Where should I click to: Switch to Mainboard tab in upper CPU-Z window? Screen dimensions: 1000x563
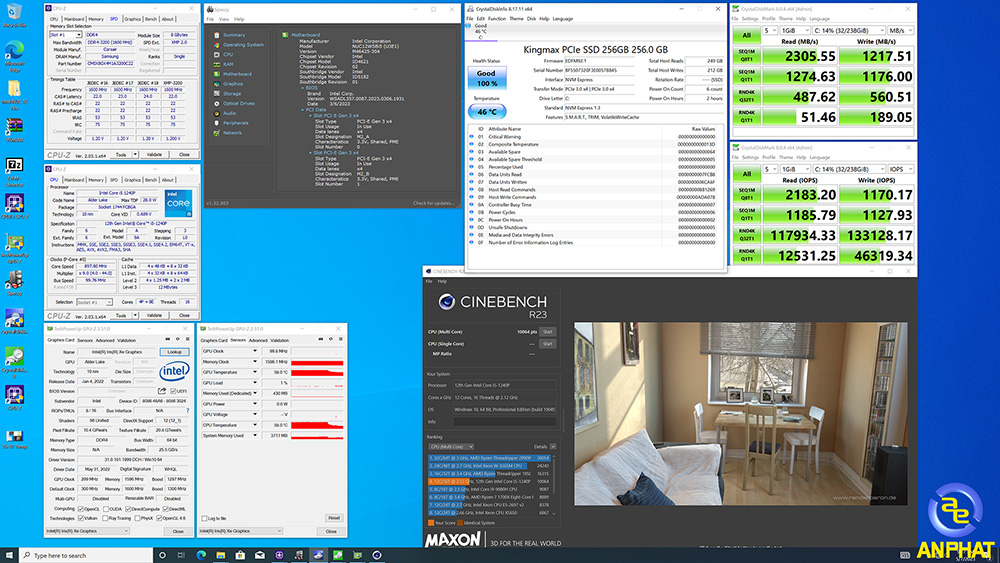(x=74, y=19)
